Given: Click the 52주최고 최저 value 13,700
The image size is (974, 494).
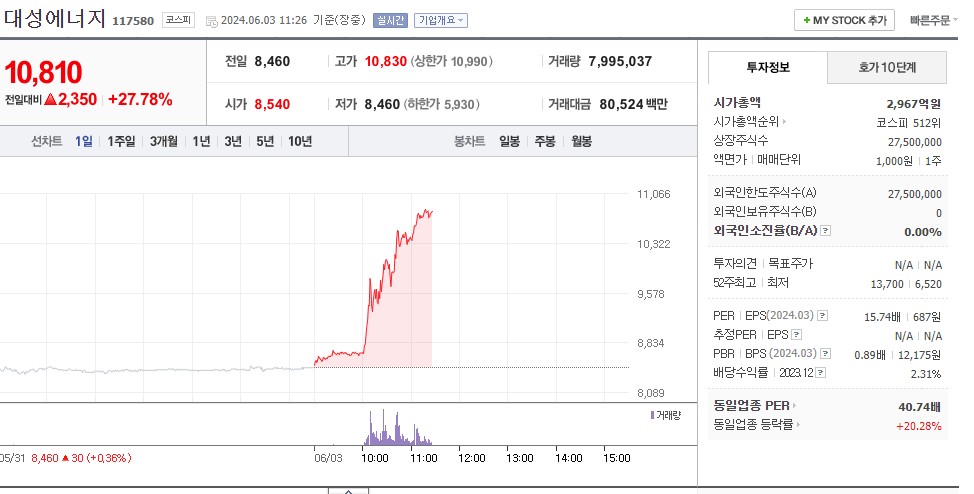Looking at the screenshot, I should pyautogui.click(x=887, y=284).
